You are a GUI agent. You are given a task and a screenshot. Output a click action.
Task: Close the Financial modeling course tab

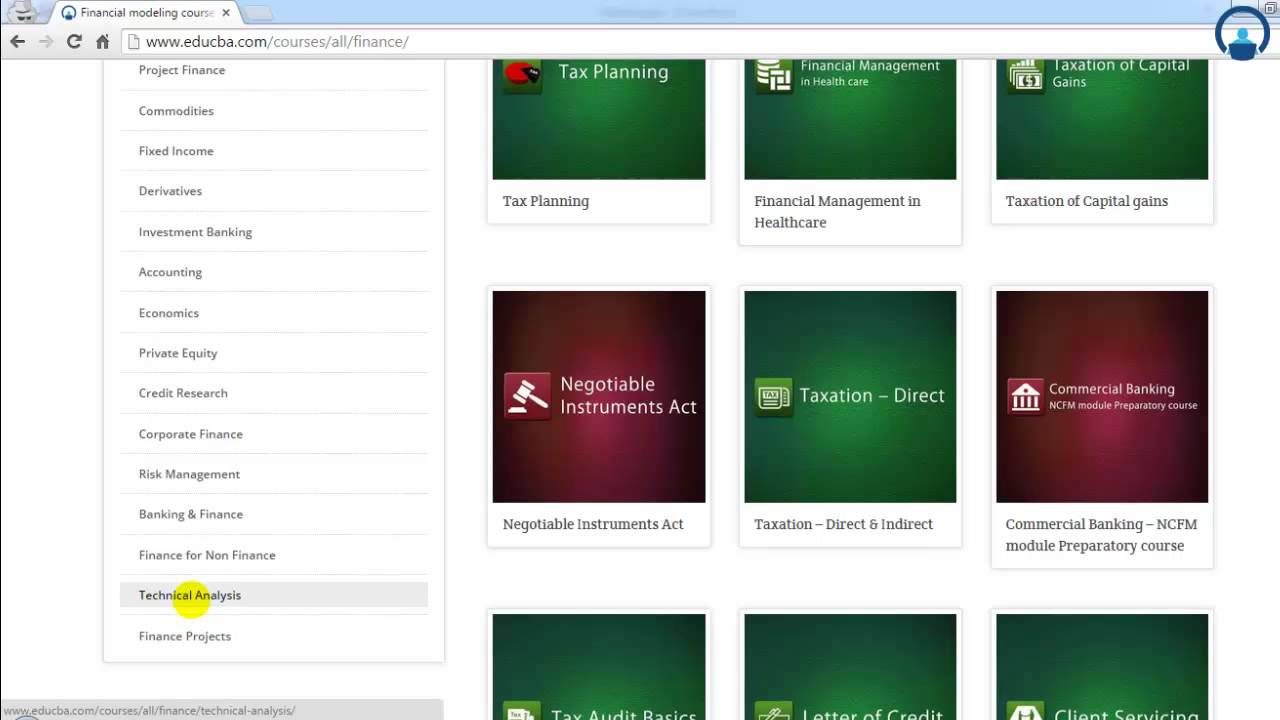coord(224,13)
